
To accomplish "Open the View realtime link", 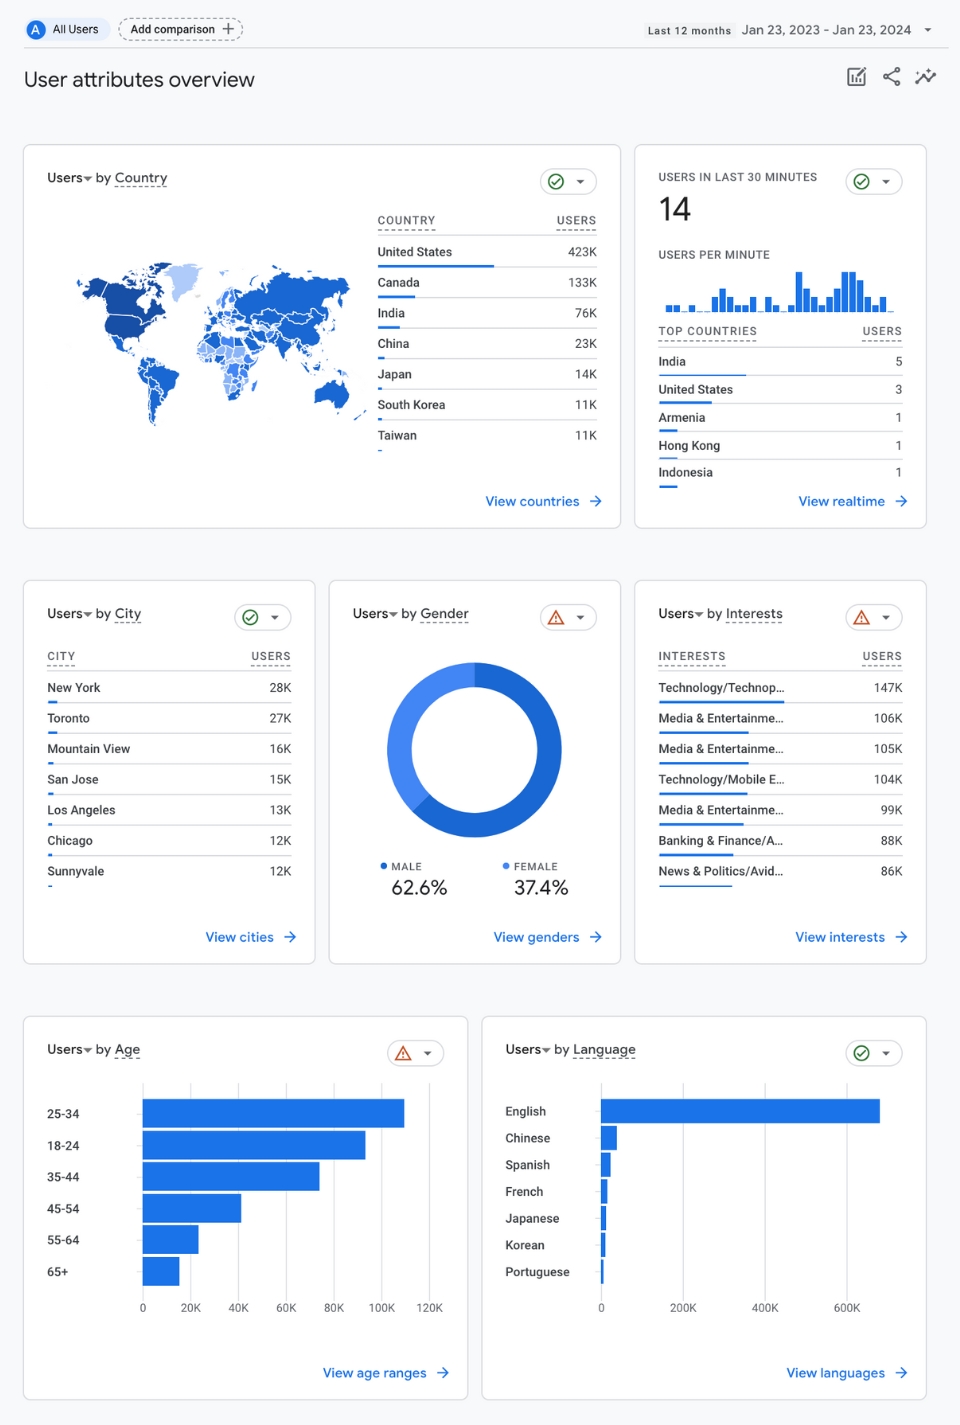I will coord(852,501).
